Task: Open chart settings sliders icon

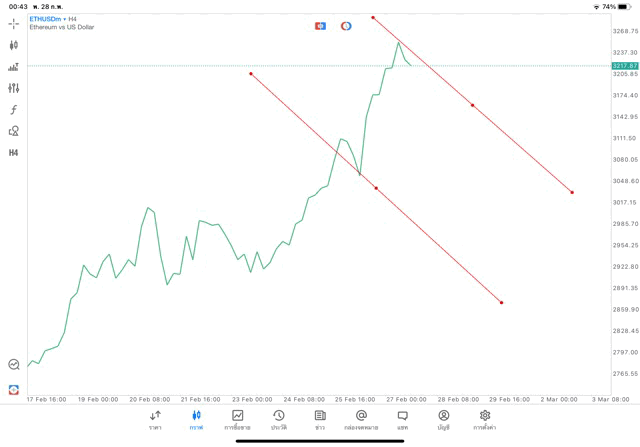Action: pos(14,88)
